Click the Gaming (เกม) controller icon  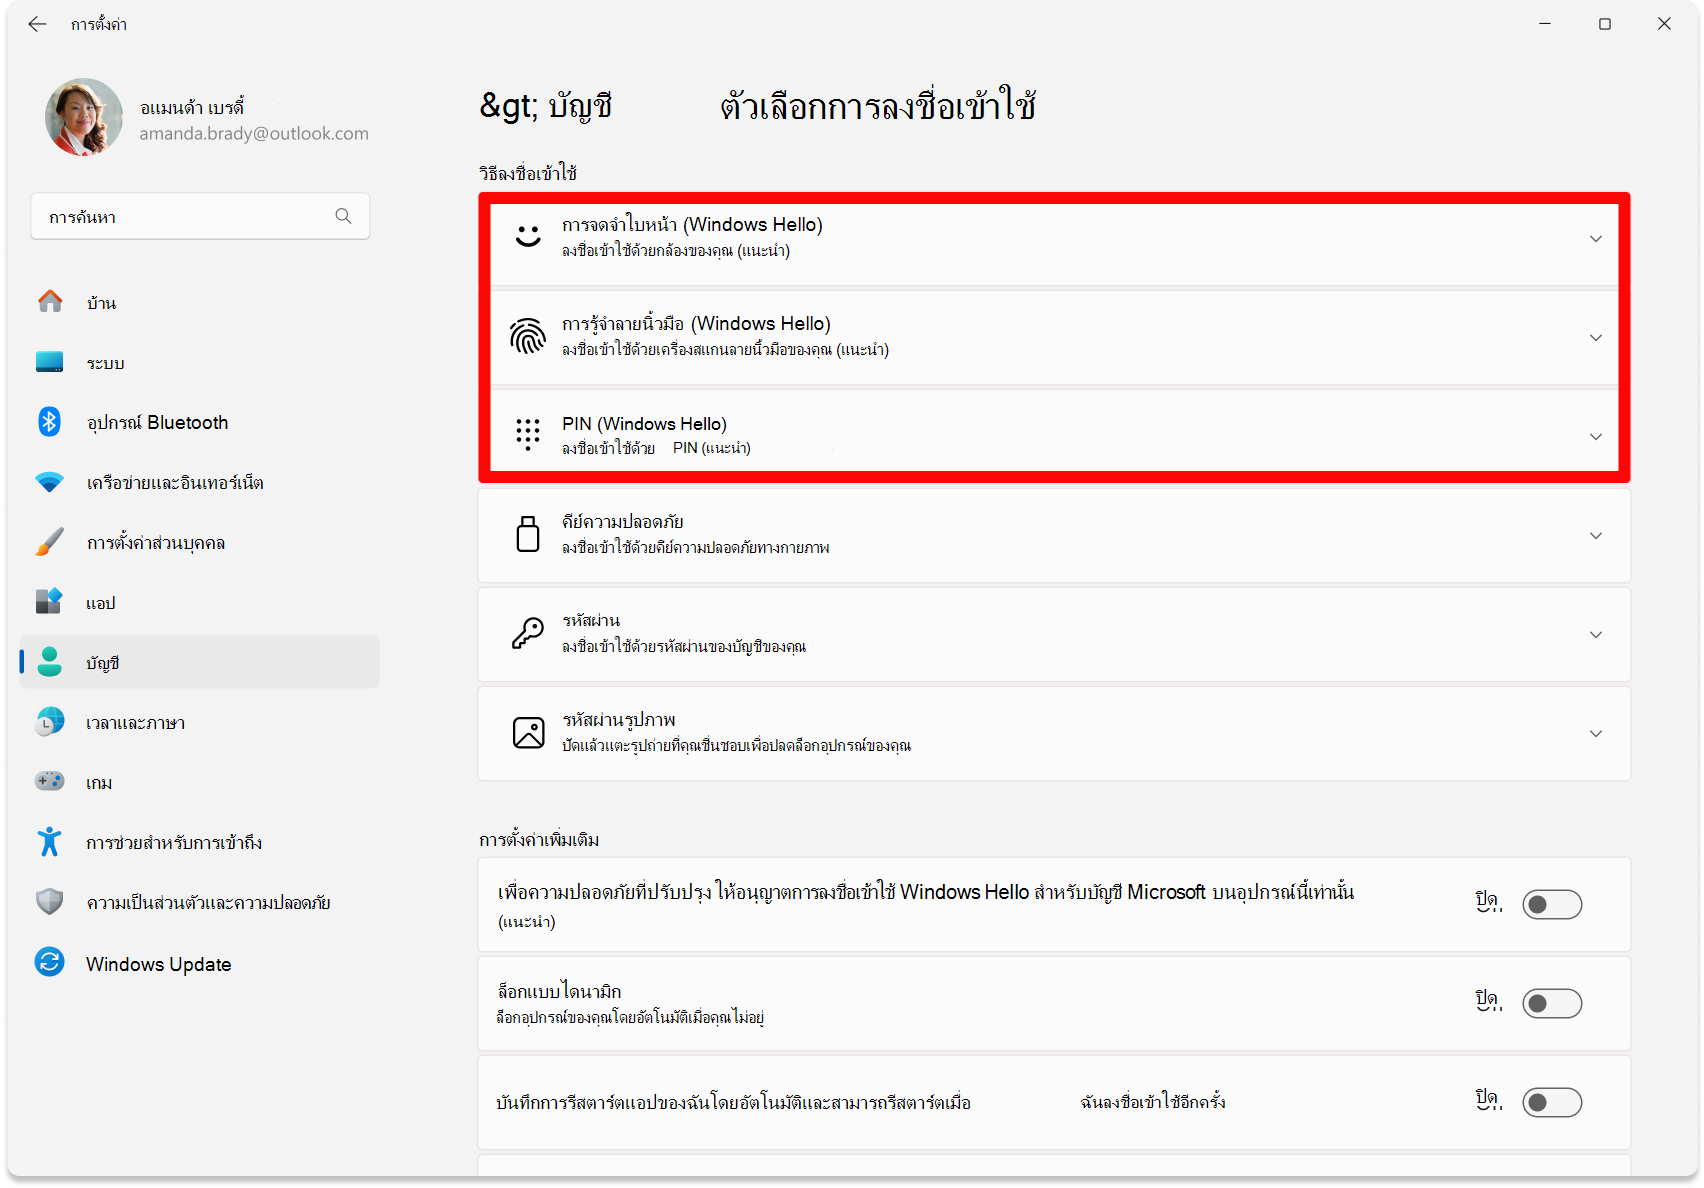(x=50, y=781)
